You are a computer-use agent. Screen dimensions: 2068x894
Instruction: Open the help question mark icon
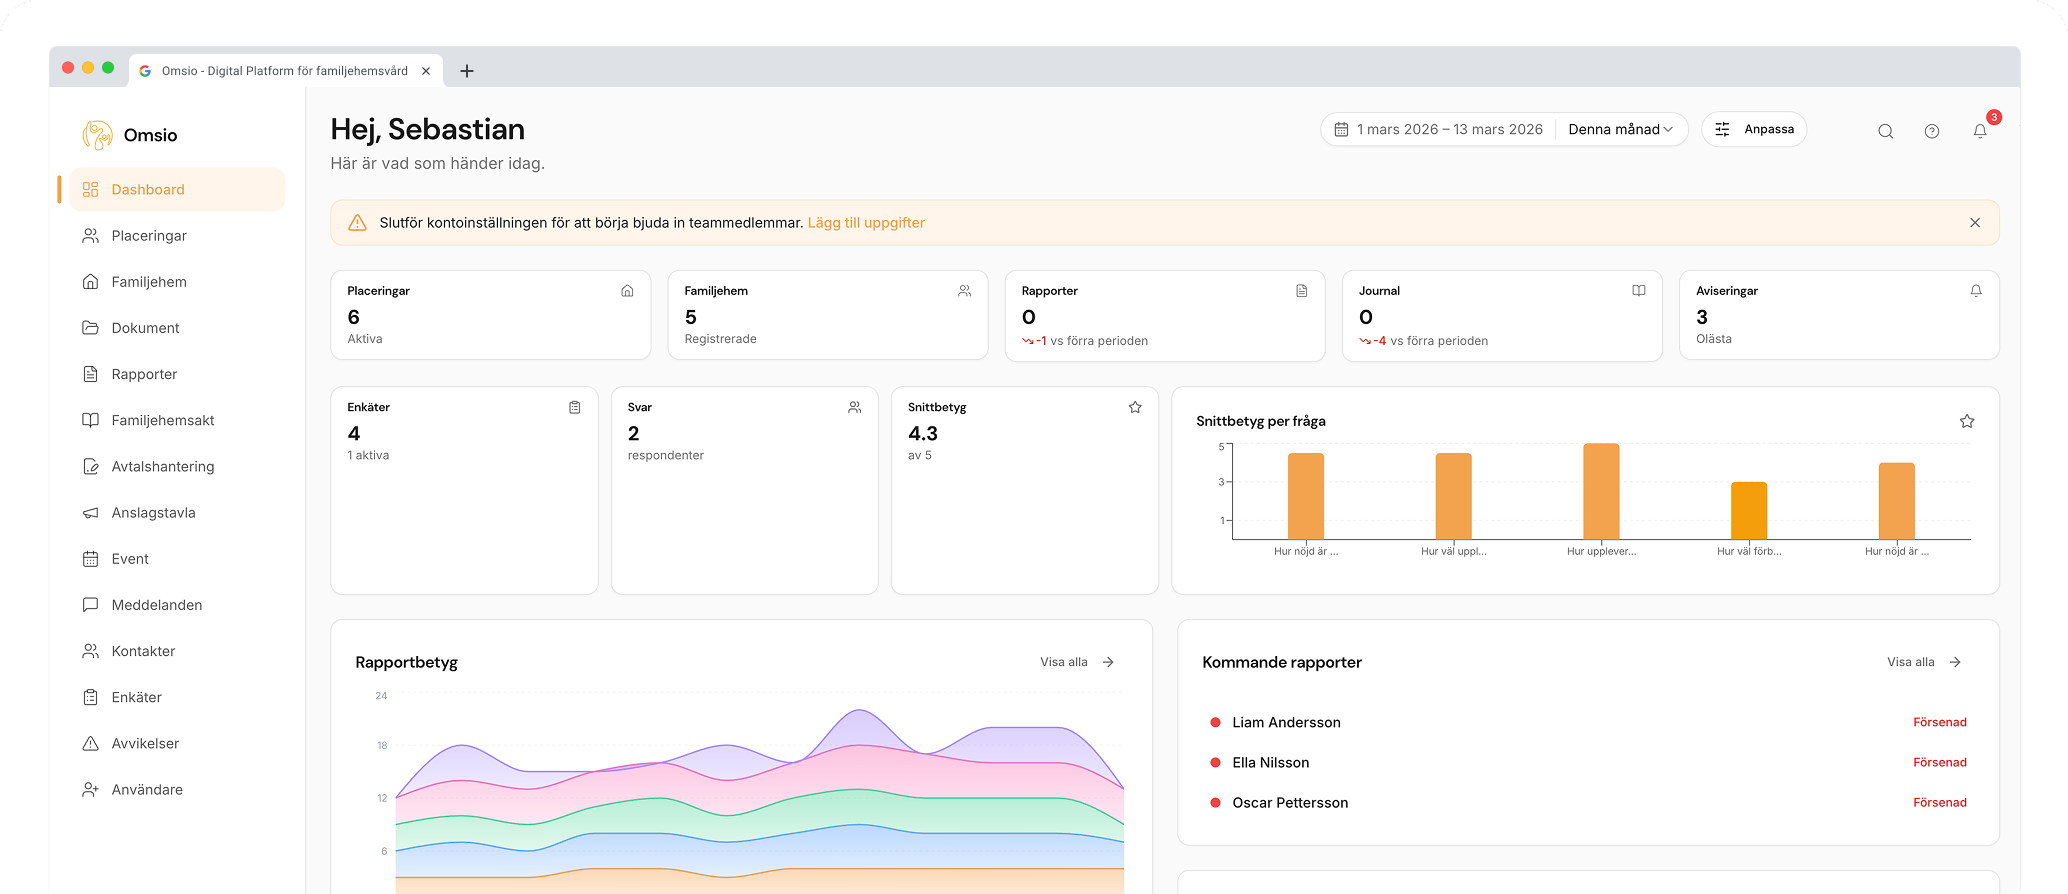(x=1931, y=131)
